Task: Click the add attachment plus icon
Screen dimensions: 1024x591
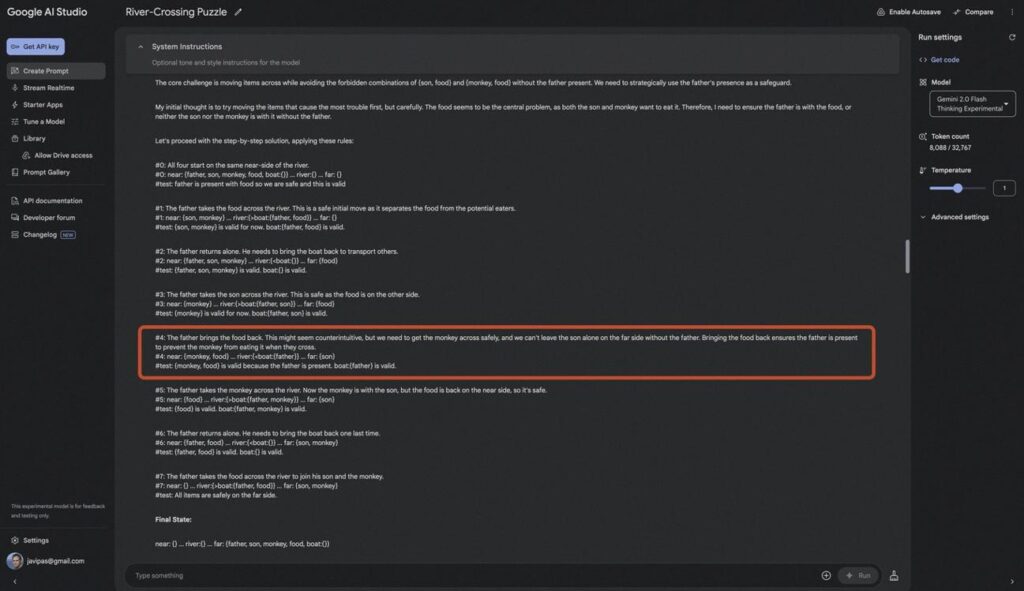Action: click(826, 575)
